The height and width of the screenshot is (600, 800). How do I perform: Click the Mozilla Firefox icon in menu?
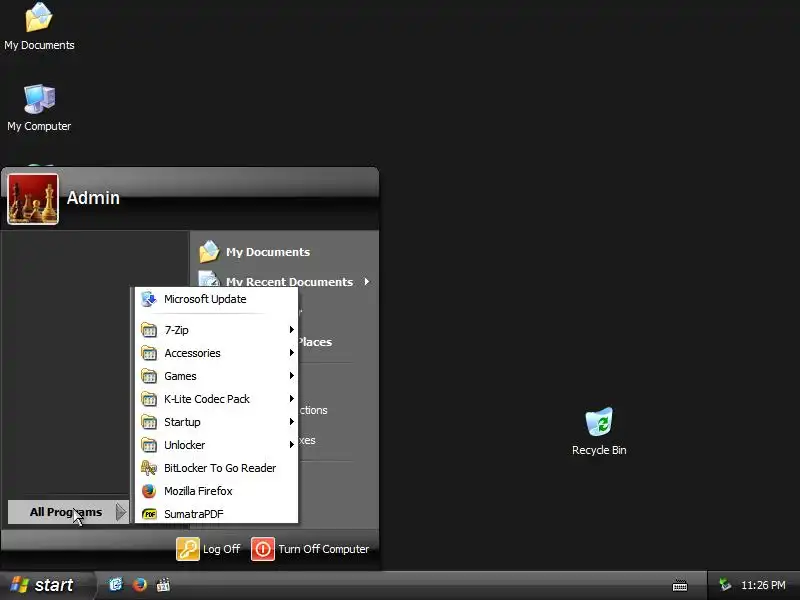pos(148,491)
